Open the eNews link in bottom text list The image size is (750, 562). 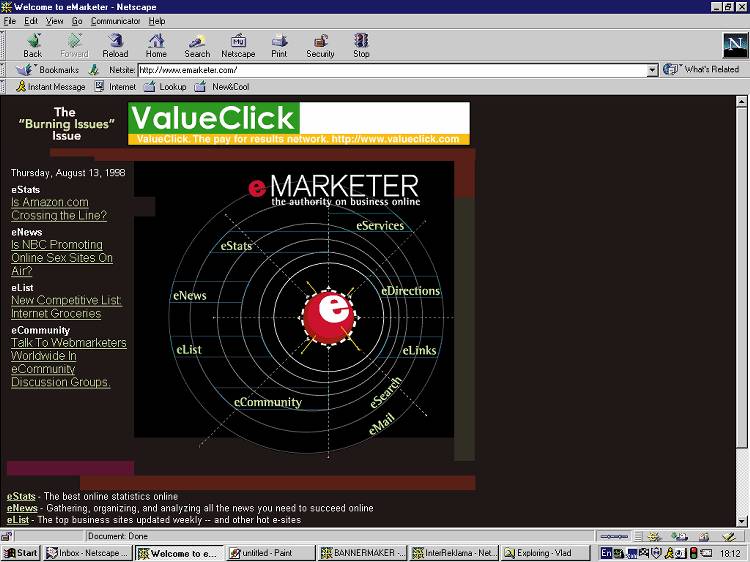click(x=22, y=508)
